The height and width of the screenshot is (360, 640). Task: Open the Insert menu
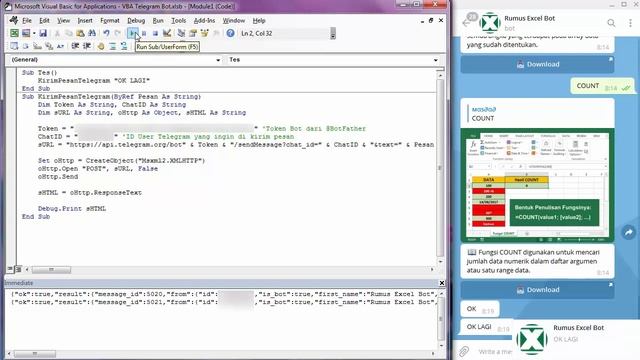point(85,20)
